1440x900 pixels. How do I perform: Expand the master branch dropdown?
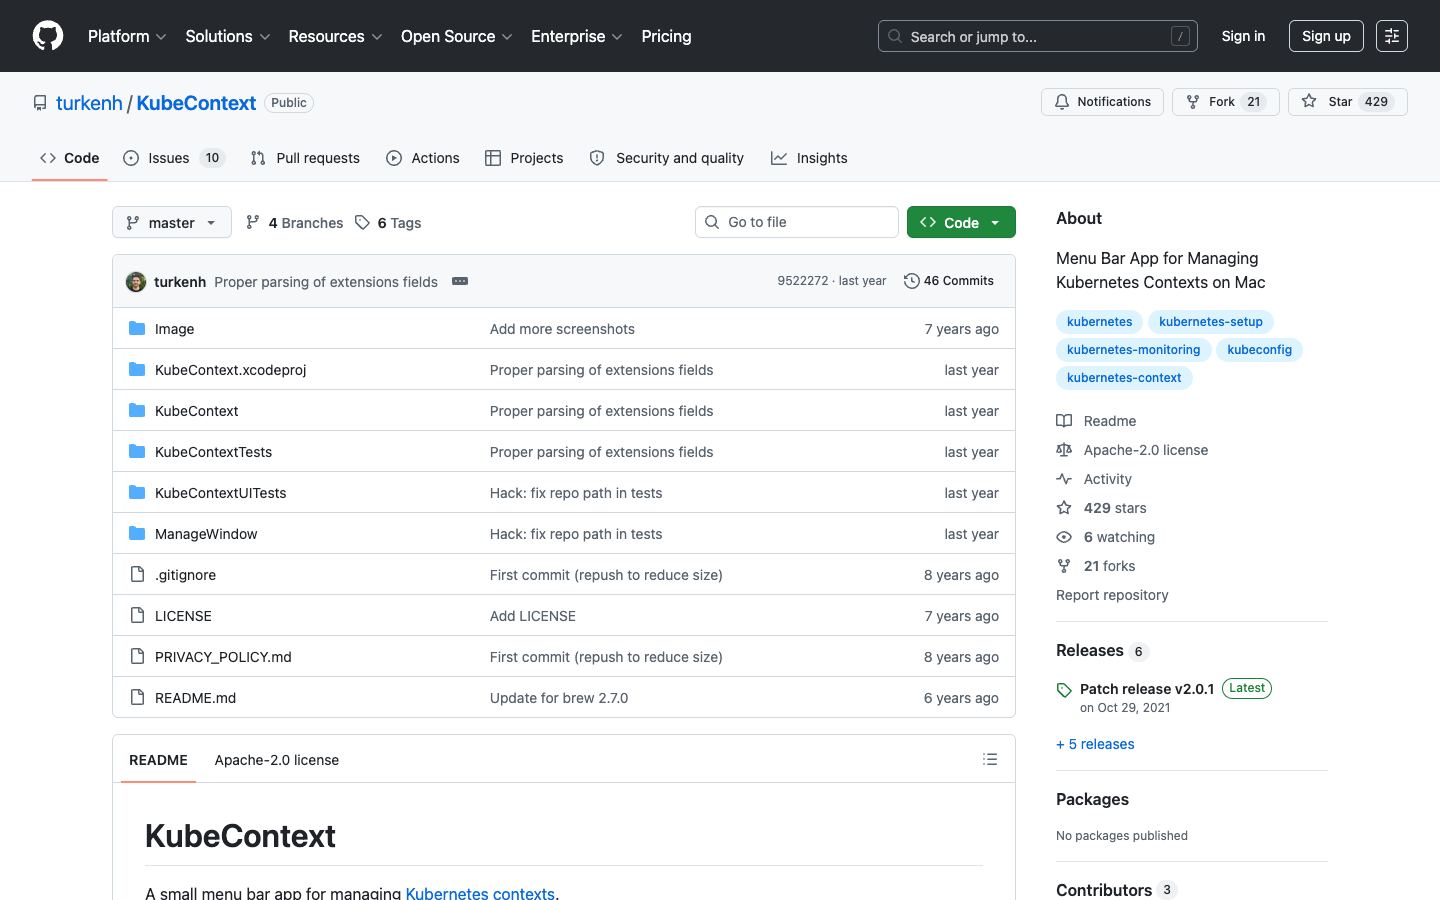tap(172, 222)
